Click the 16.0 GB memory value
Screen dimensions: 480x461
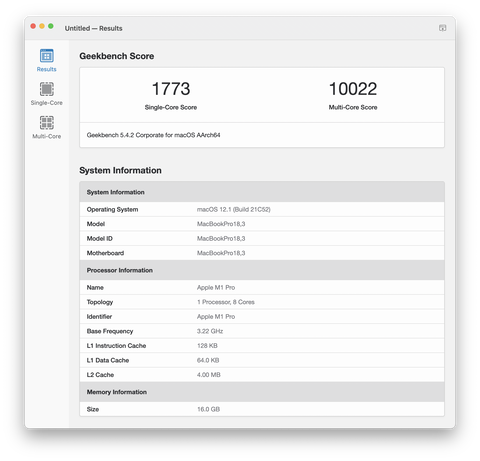[208, 409]
